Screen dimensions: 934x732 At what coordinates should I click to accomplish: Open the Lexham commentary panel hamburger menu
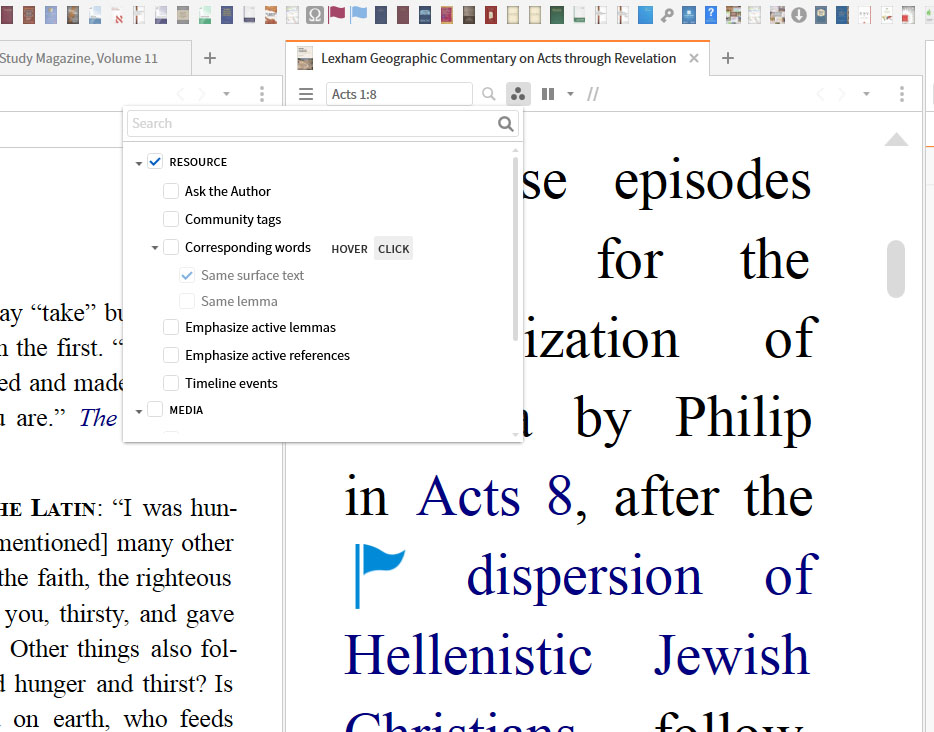(306, 94)
